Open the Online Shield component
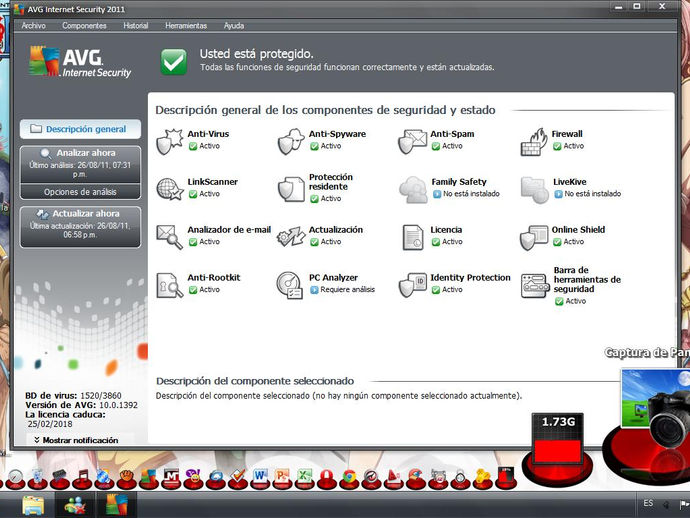Screen dimensions: 690x518 click(562, 236)
